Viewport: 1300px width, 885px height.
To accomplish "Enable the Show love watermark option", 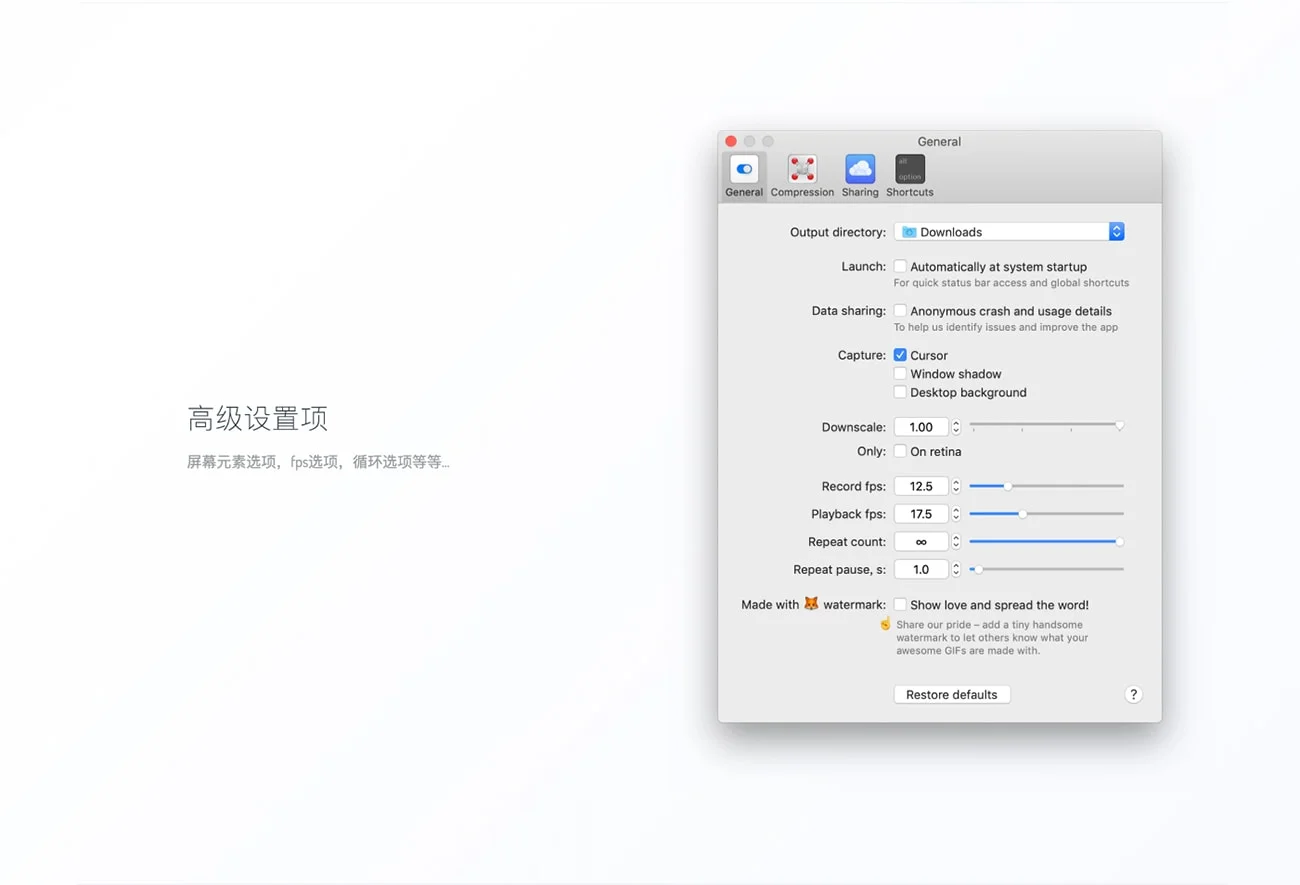I will [x=900, y=605].
